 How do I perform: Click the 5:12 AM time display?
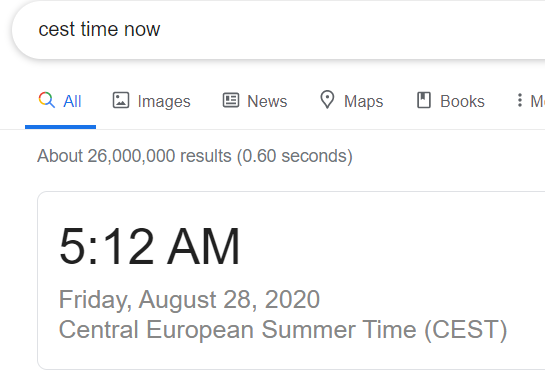(149, 246)
